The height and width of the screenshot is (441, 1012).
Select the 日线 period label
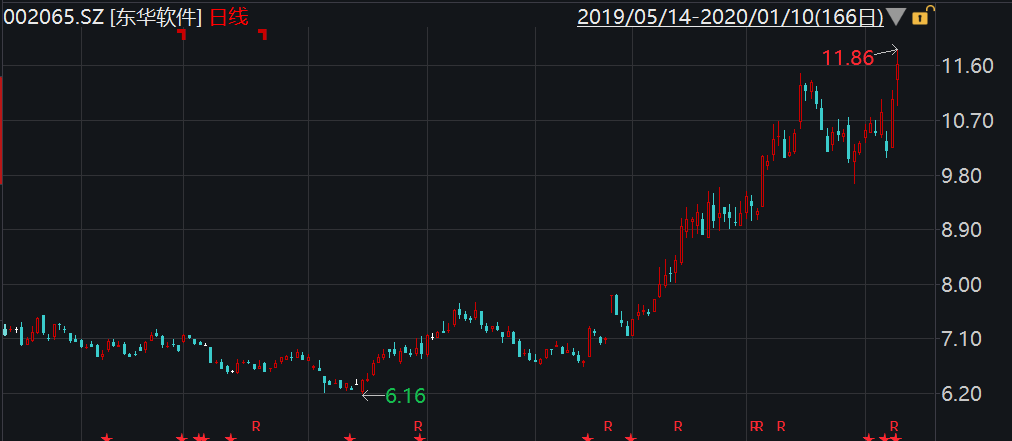[228, 17]
